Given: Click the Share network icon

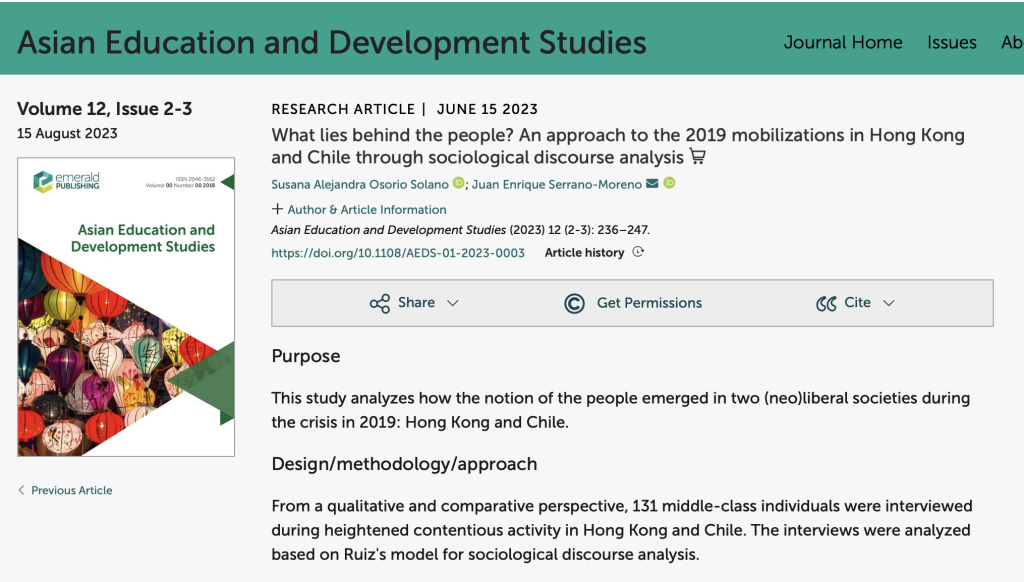Looking at the screenshot, I should [x=380, y=303].
